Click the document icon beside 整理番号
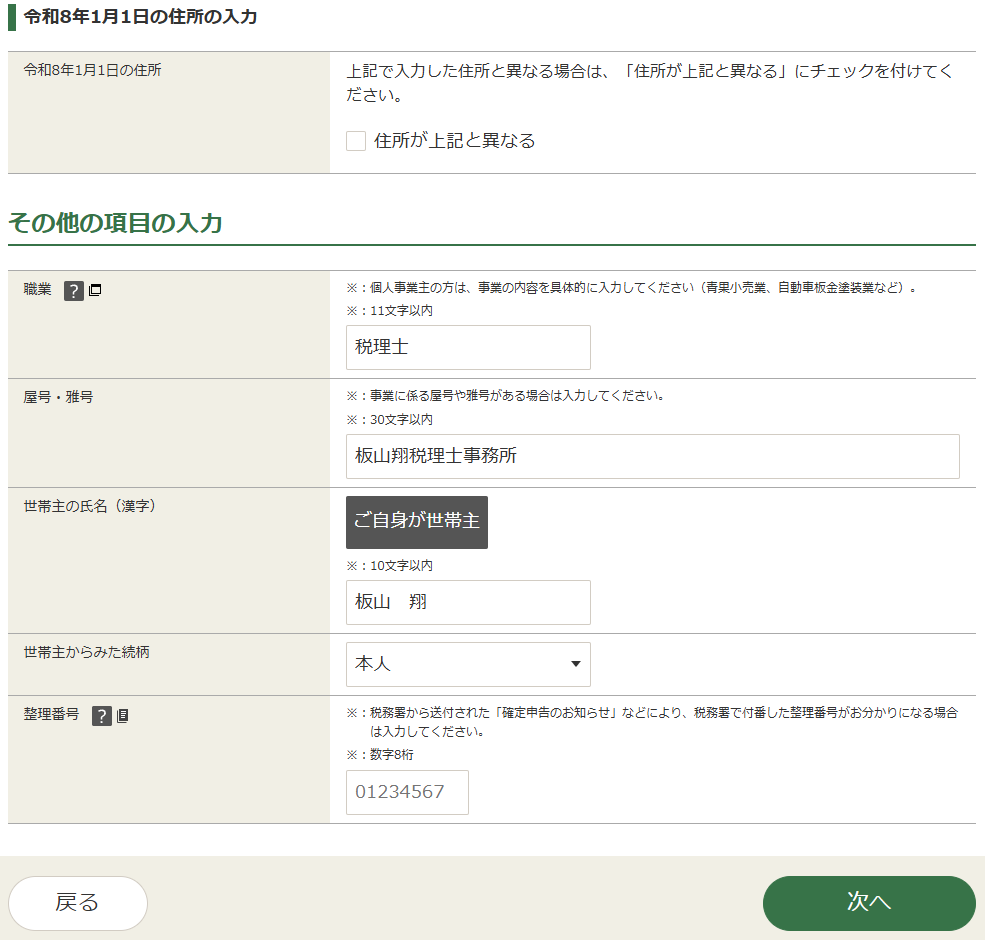985x940 pixels. coord(123,716)
